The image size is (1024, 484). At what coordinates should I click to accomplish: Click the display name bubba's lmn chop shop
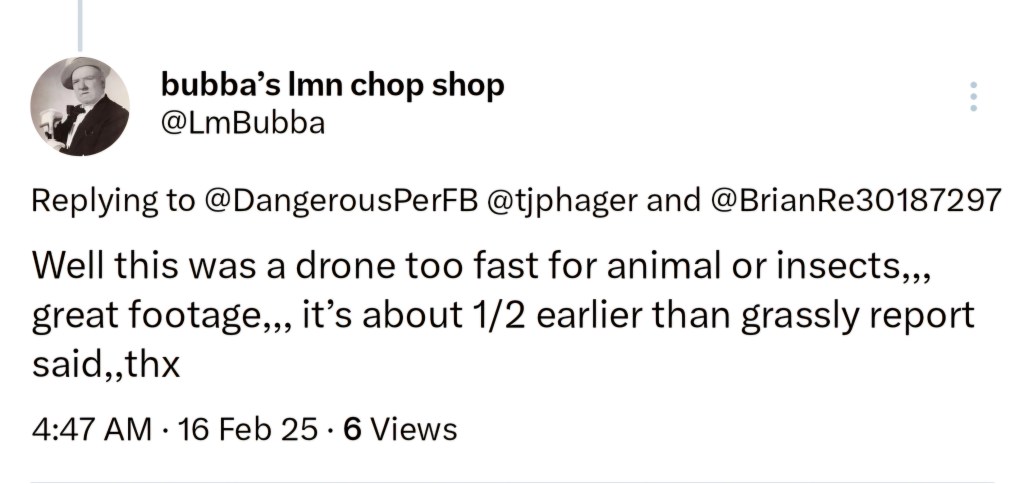pyautogui.click(x=332, y=86)
